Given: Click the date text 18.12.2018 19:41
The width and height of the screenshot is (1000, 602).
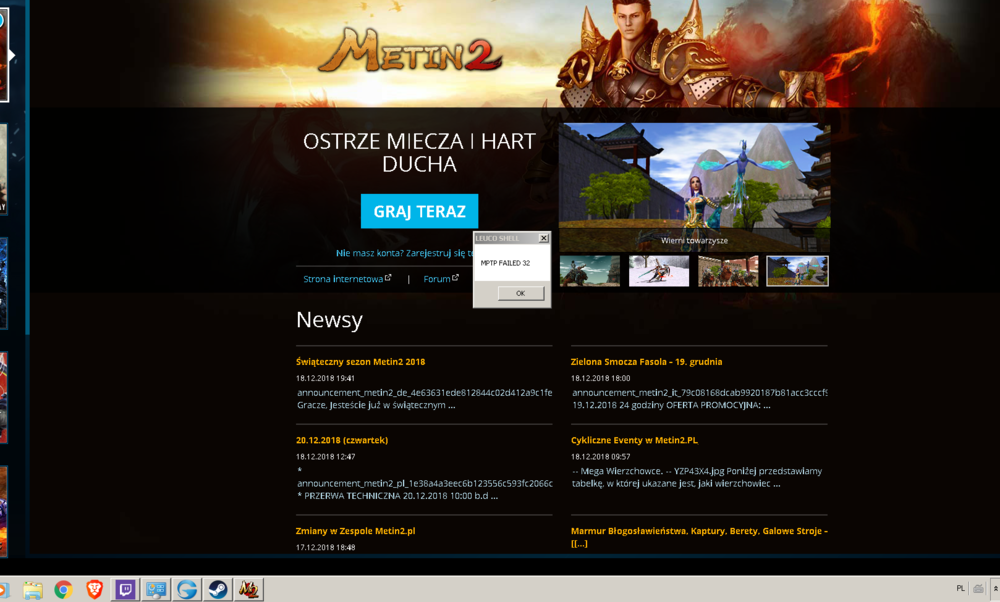Looking at the screenshot, I should pos(325,378).
